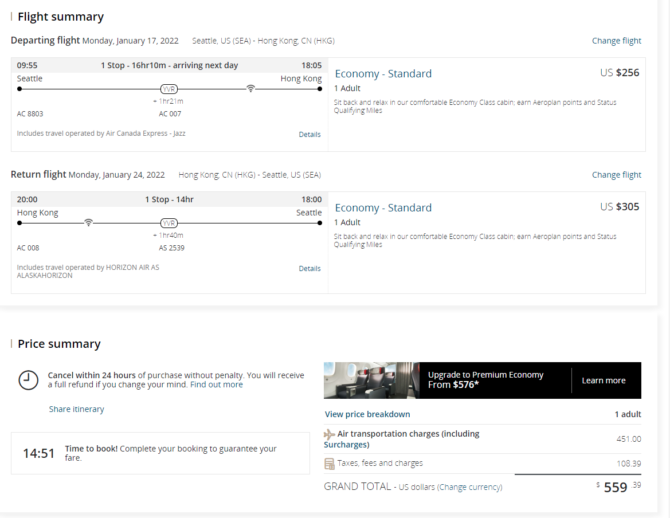Click the Price summary heading
The image size is (670, 518).
click(59, 344)
